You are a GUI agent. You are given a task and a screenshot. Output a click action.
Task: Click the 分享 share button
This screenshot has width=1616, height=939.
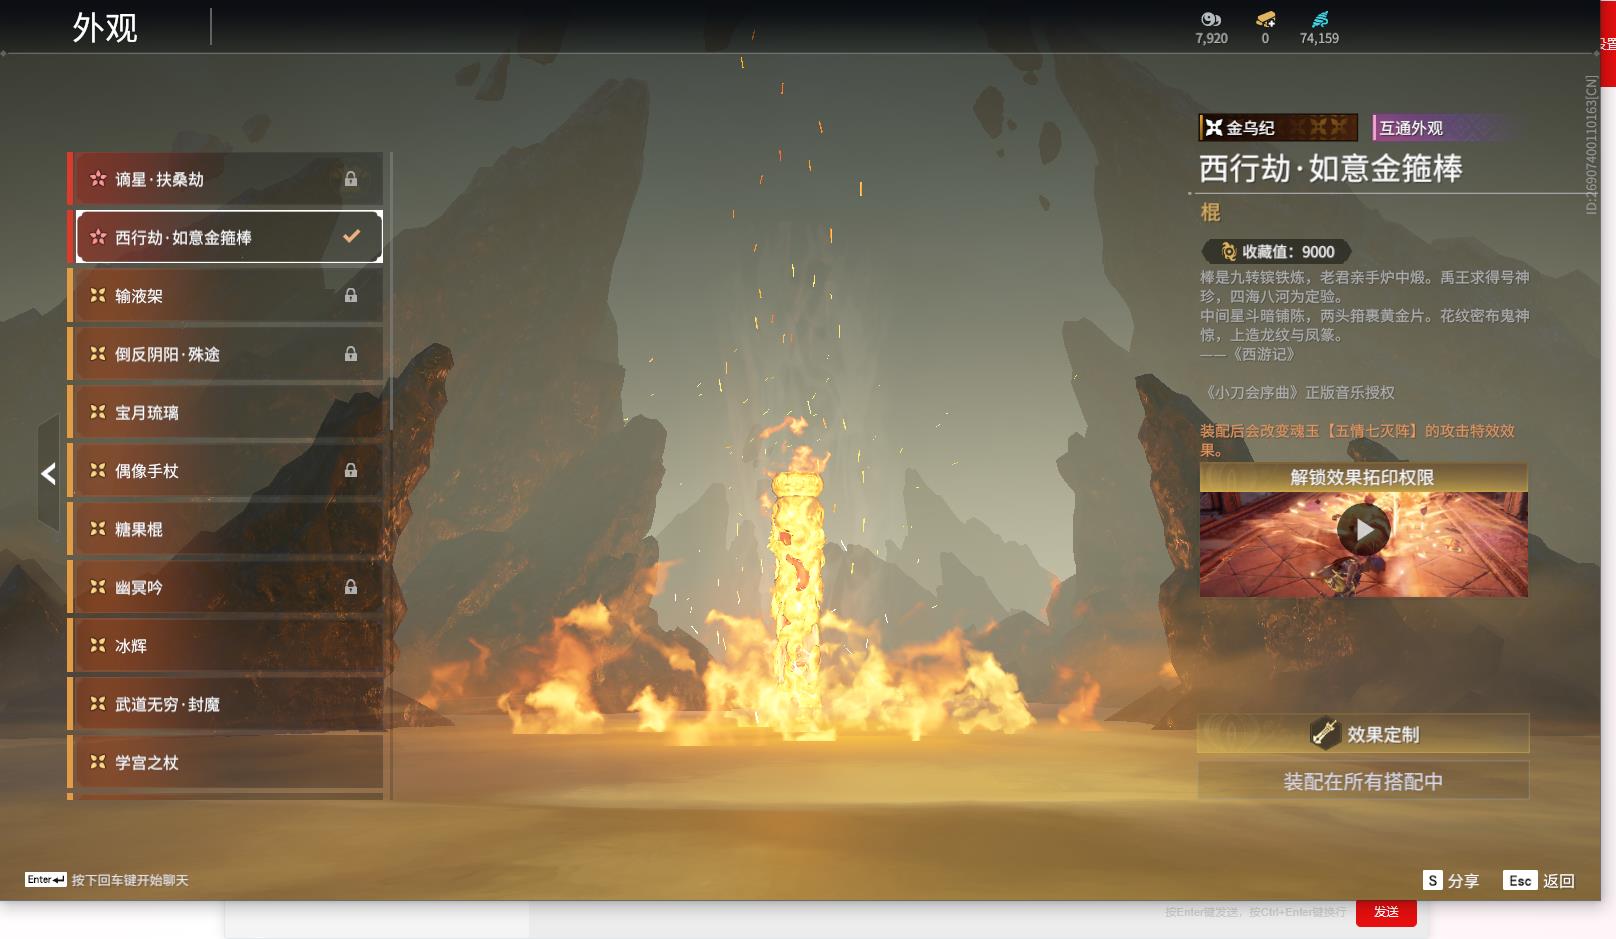pos(1451,881)
